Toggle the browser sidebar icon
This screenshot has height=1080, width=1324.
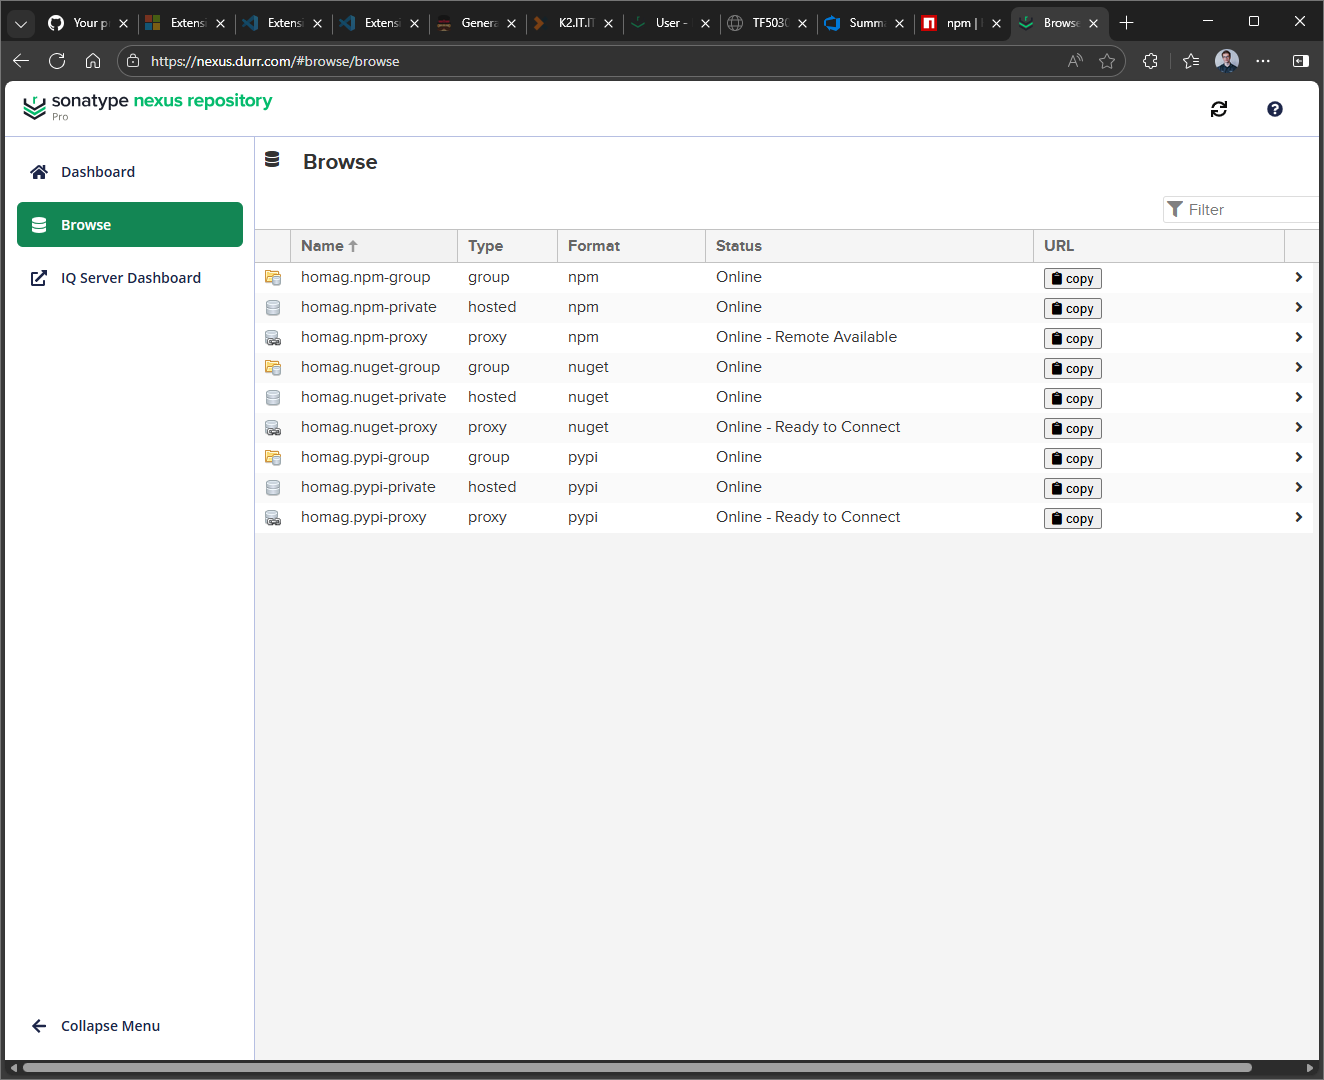[x=1301, y=61]
